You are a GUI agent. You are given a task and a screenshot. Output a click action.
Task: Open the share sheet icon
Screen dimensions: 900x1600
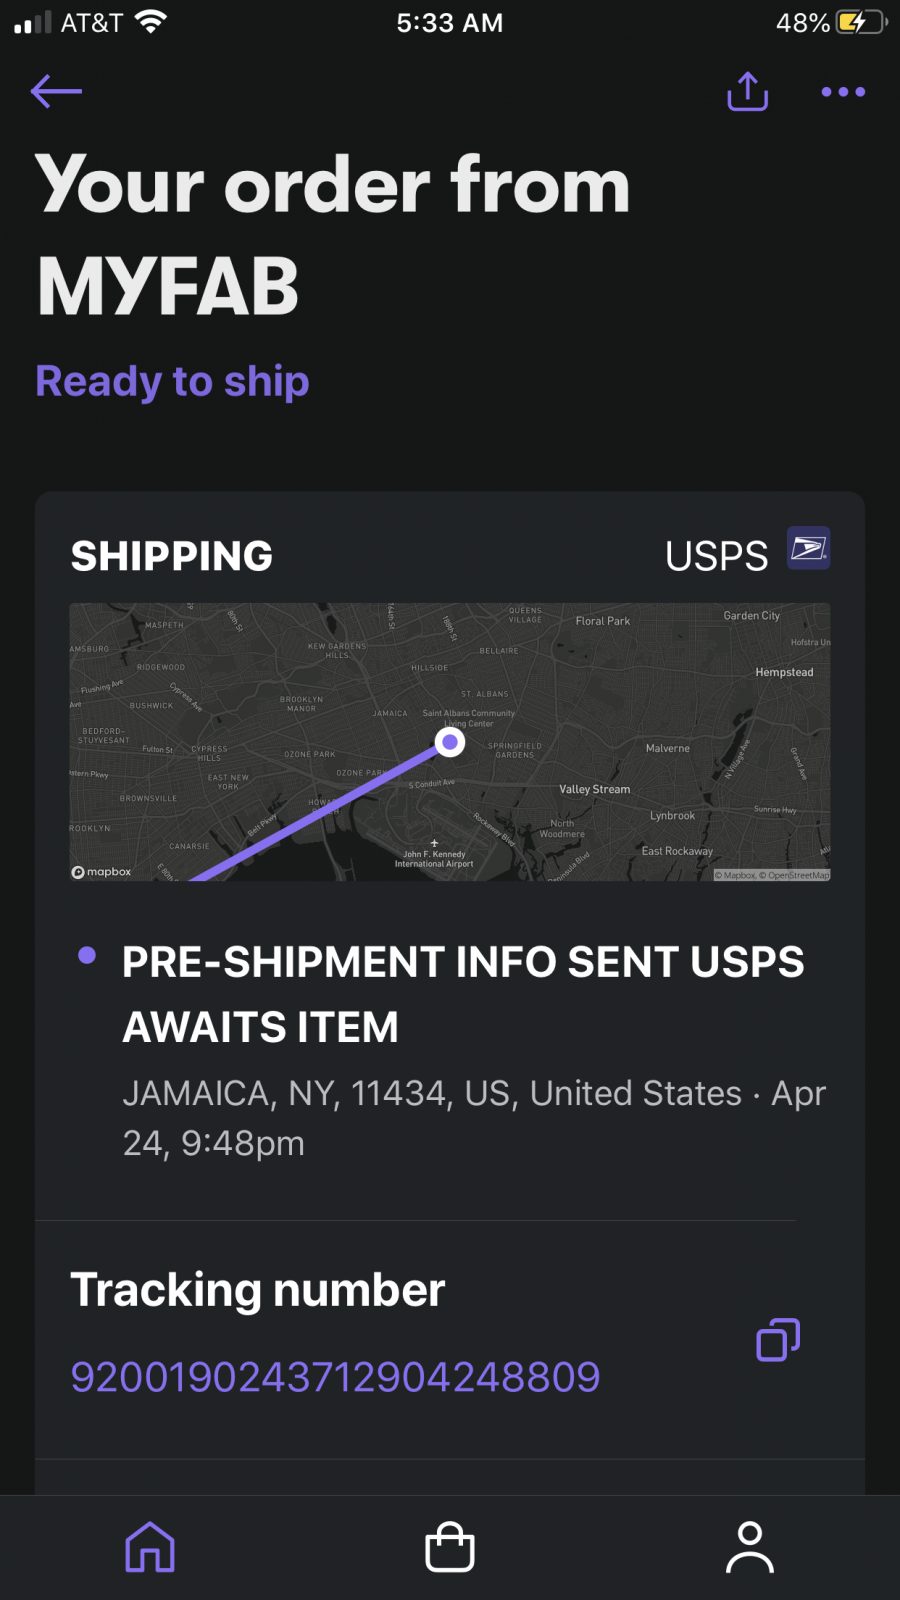coord(748,91)
